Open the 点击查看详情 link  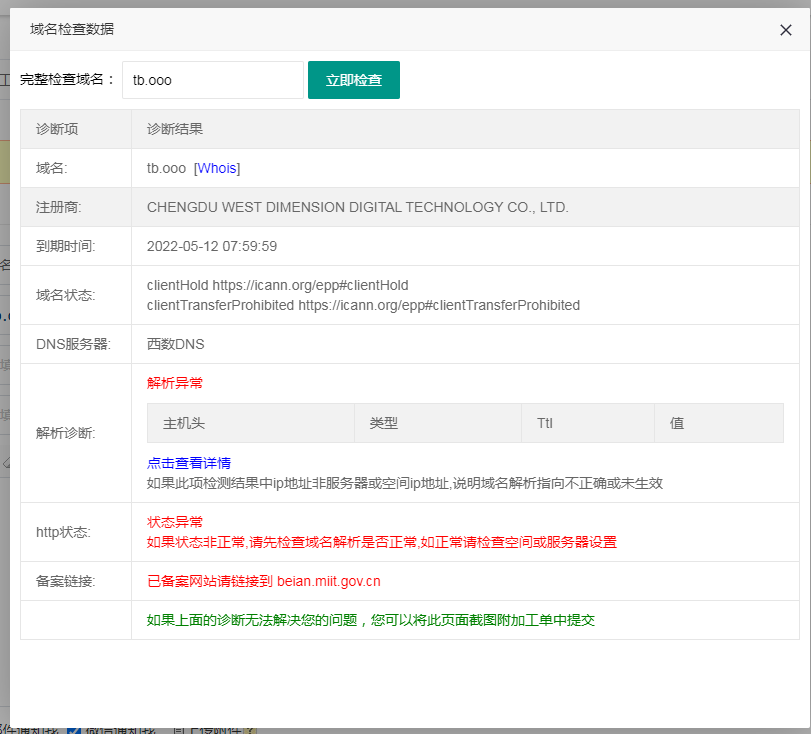coord(189,463)
